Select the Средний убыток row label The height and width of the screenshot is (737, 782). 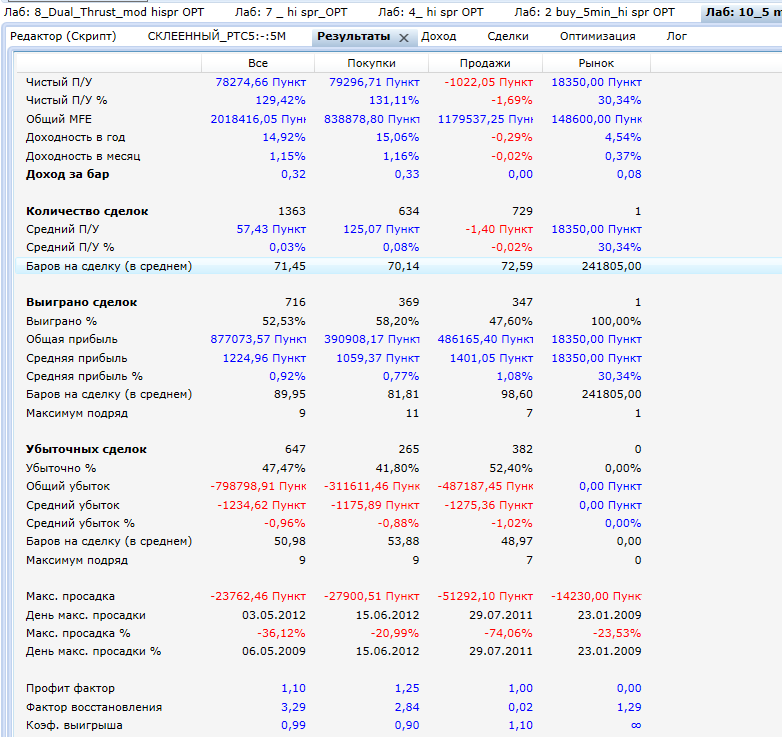coord(72,505)
